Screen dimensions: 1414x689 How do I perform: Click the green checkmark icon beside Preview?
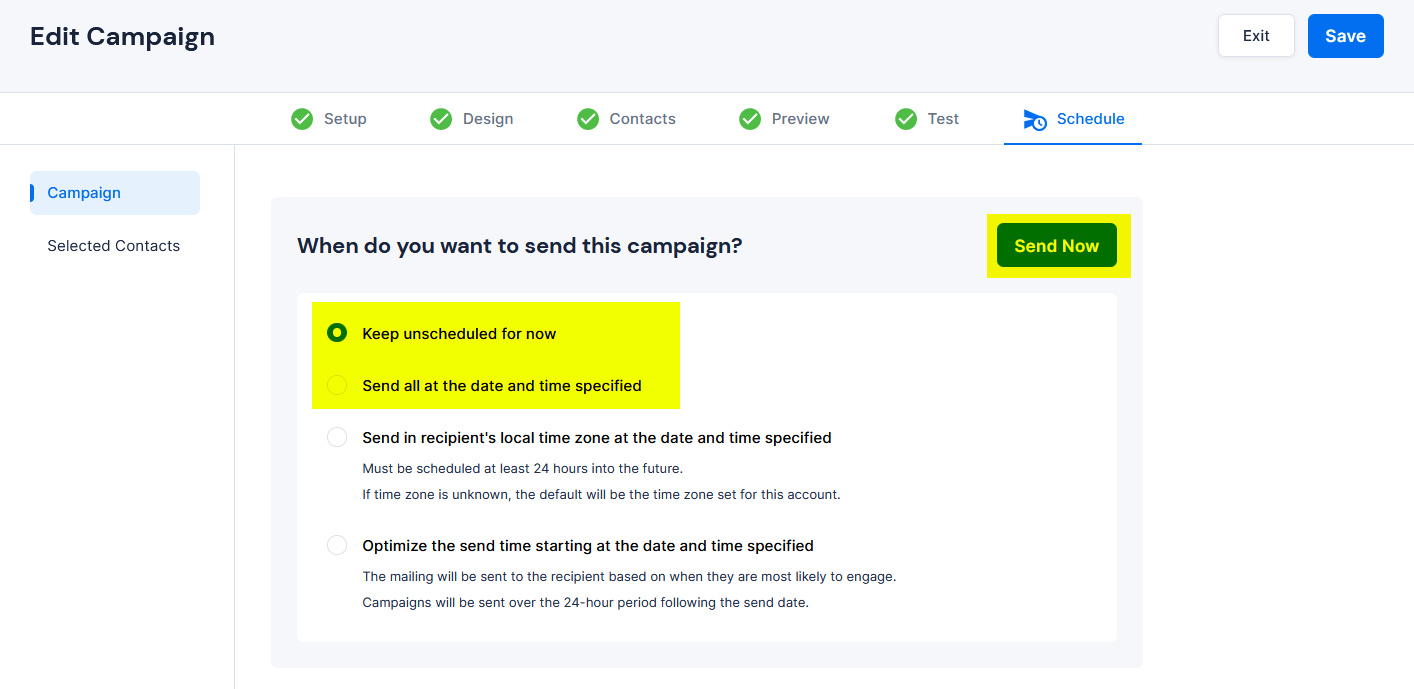tap(750, 119)
